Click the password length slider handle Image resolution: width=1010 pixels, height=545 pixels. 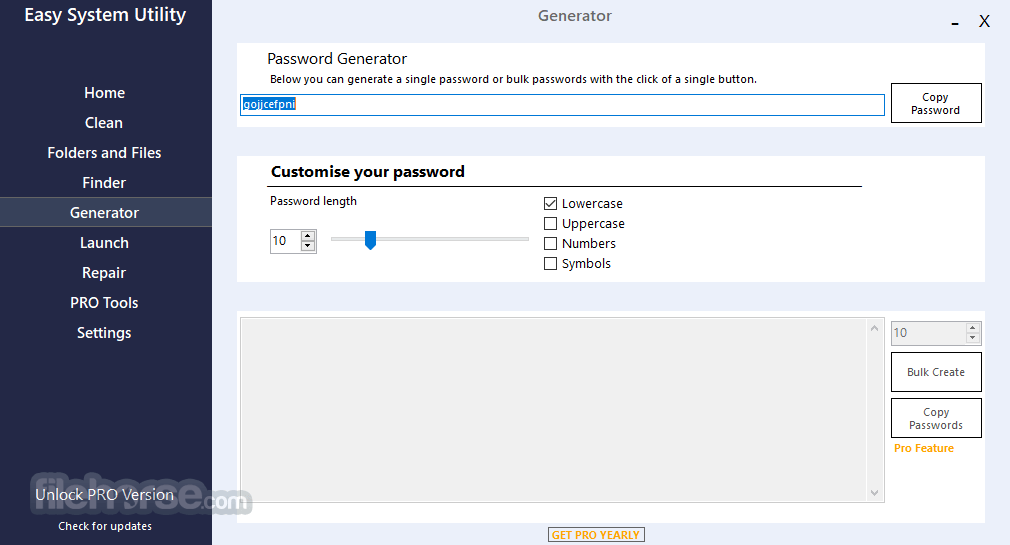pyautogui.click(x=370, y=240)
